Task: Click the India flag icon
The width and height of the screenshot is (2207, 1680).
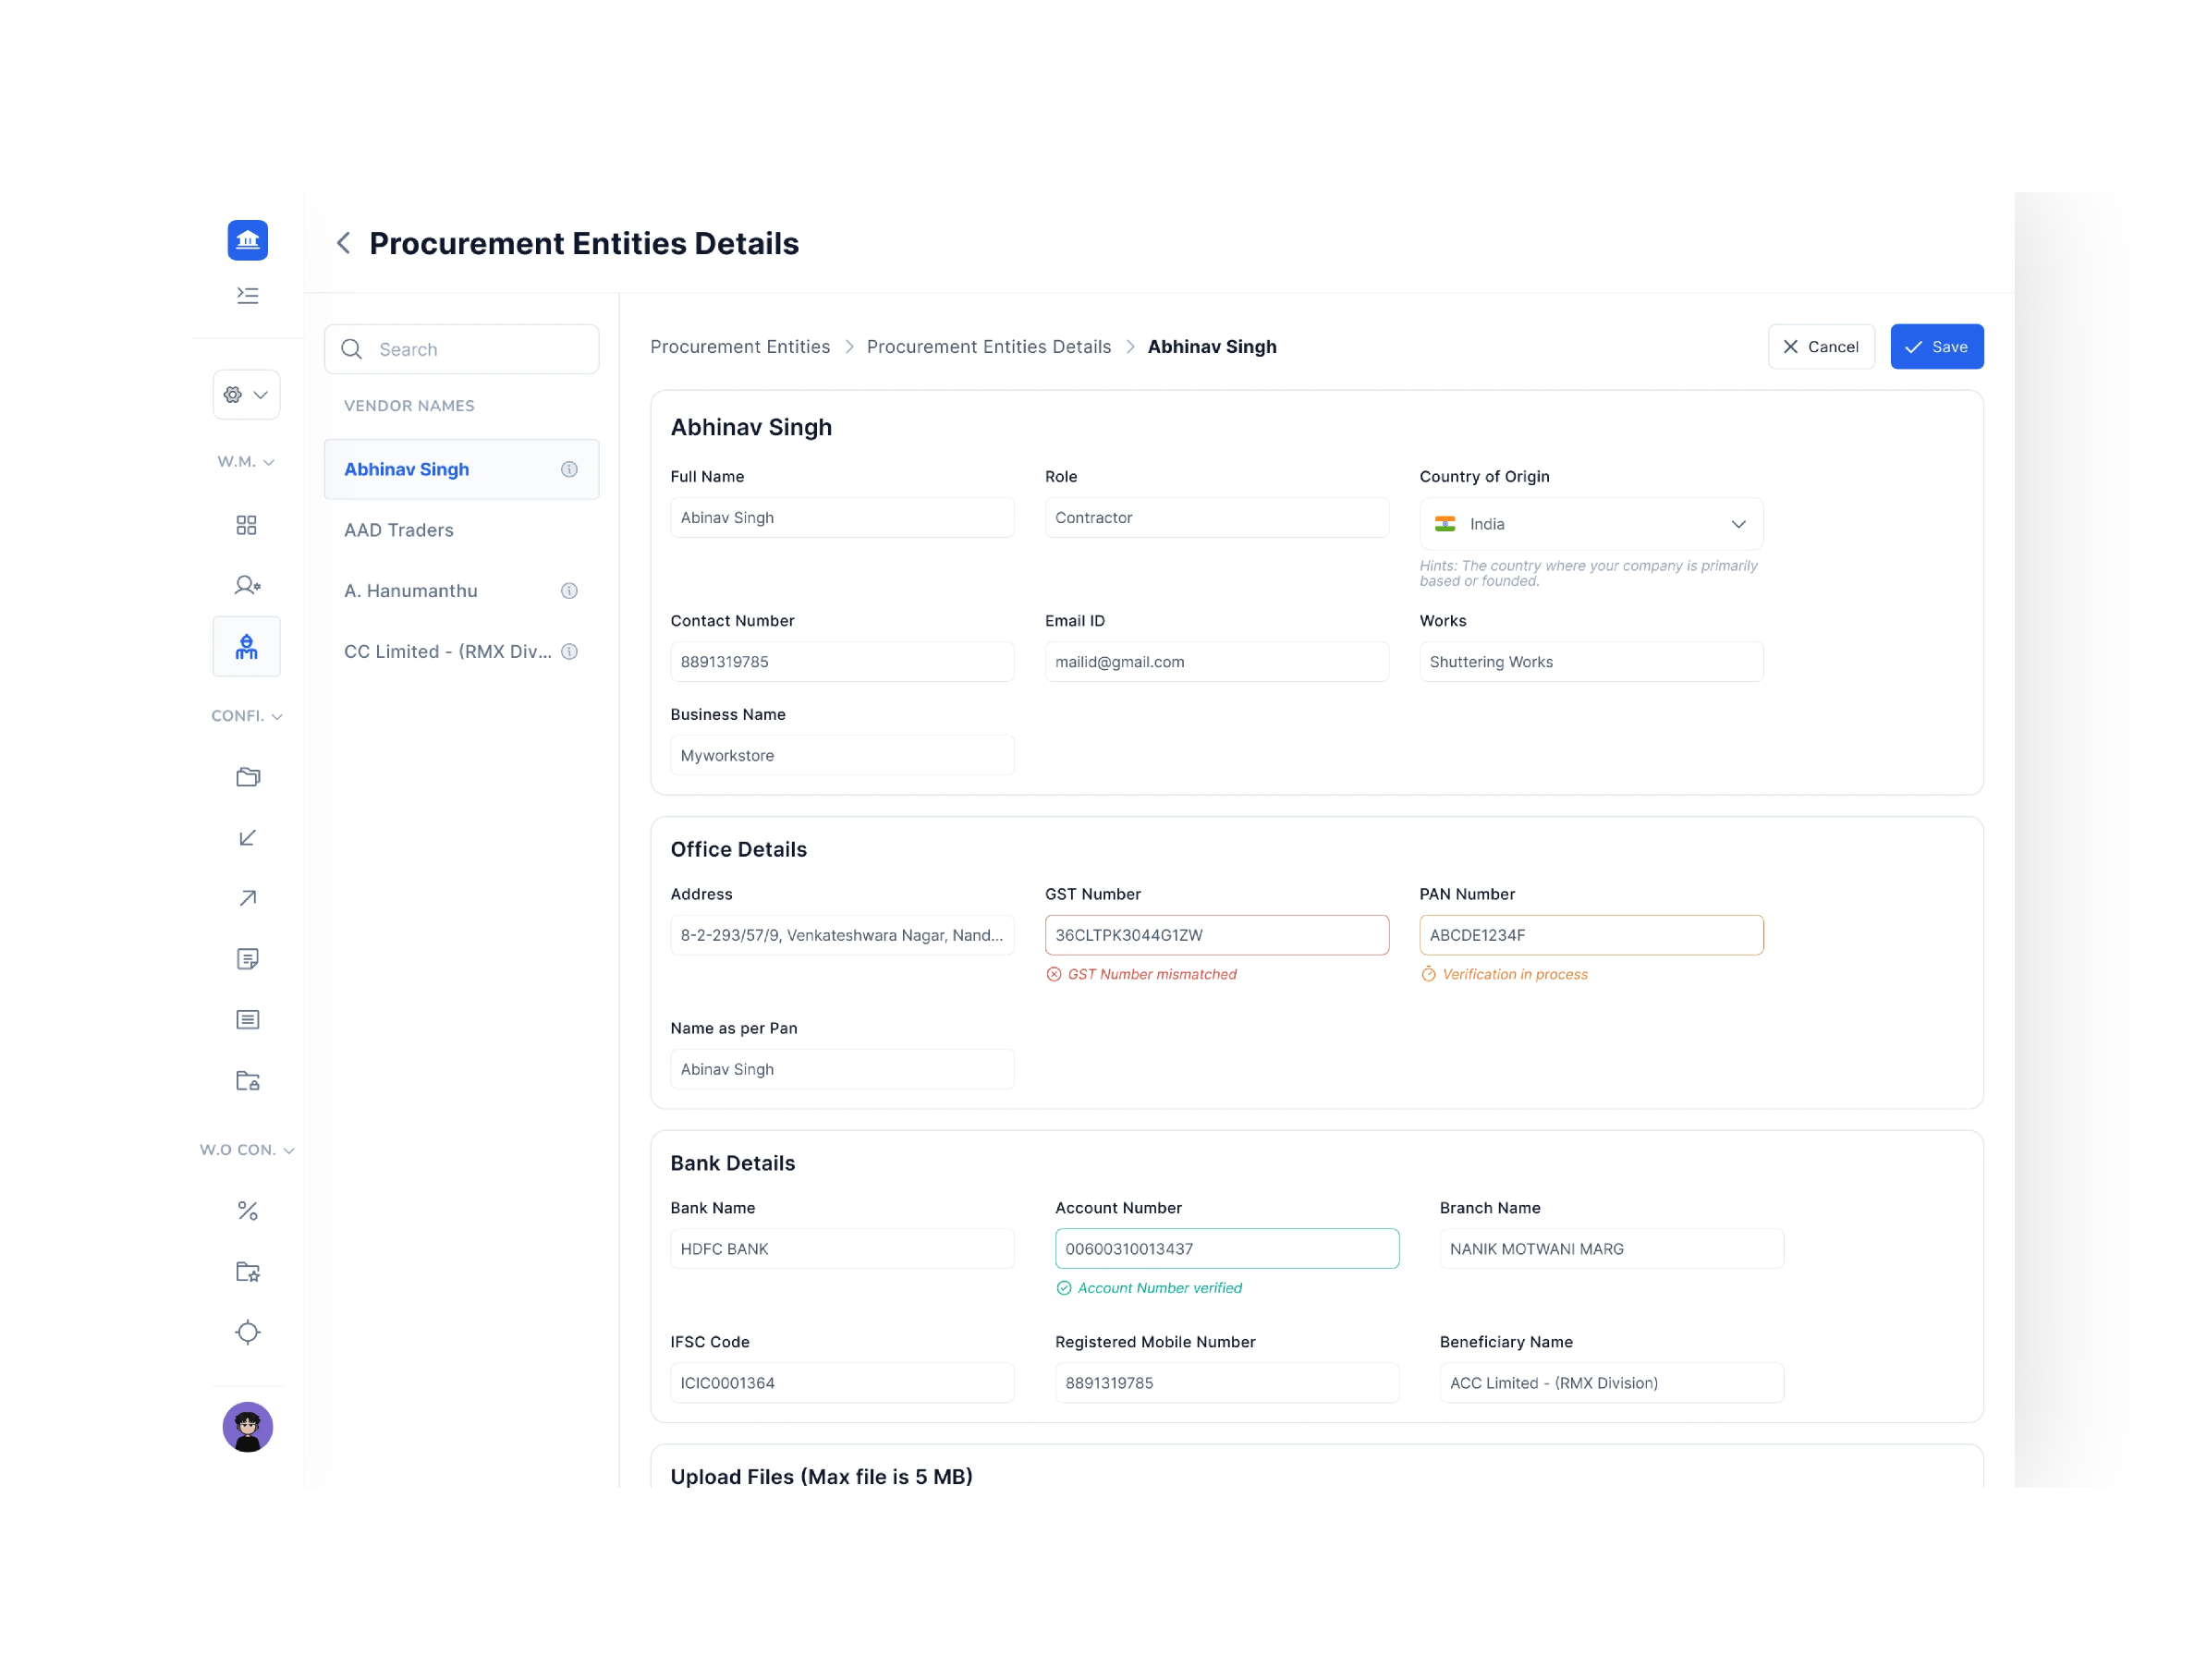Action: point(1445,524)
